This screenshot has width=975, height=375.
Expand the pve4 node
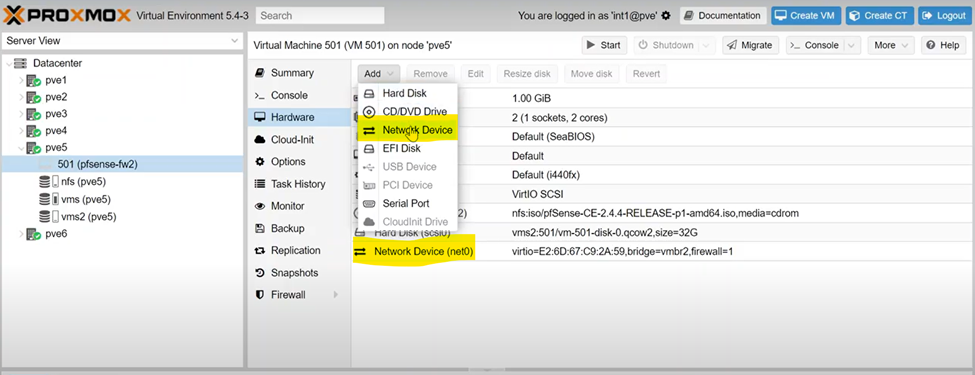tap(21, 131)
